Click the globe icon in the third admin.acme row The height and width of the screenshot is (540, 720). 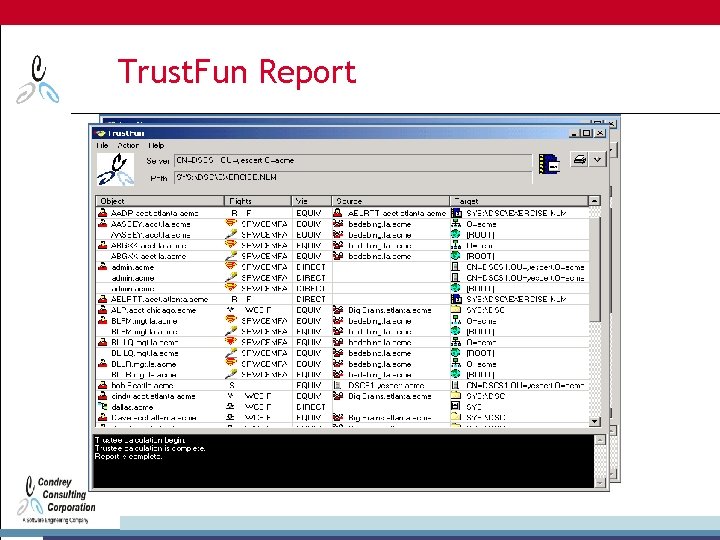pyautogui.click(x=456, y=288)
